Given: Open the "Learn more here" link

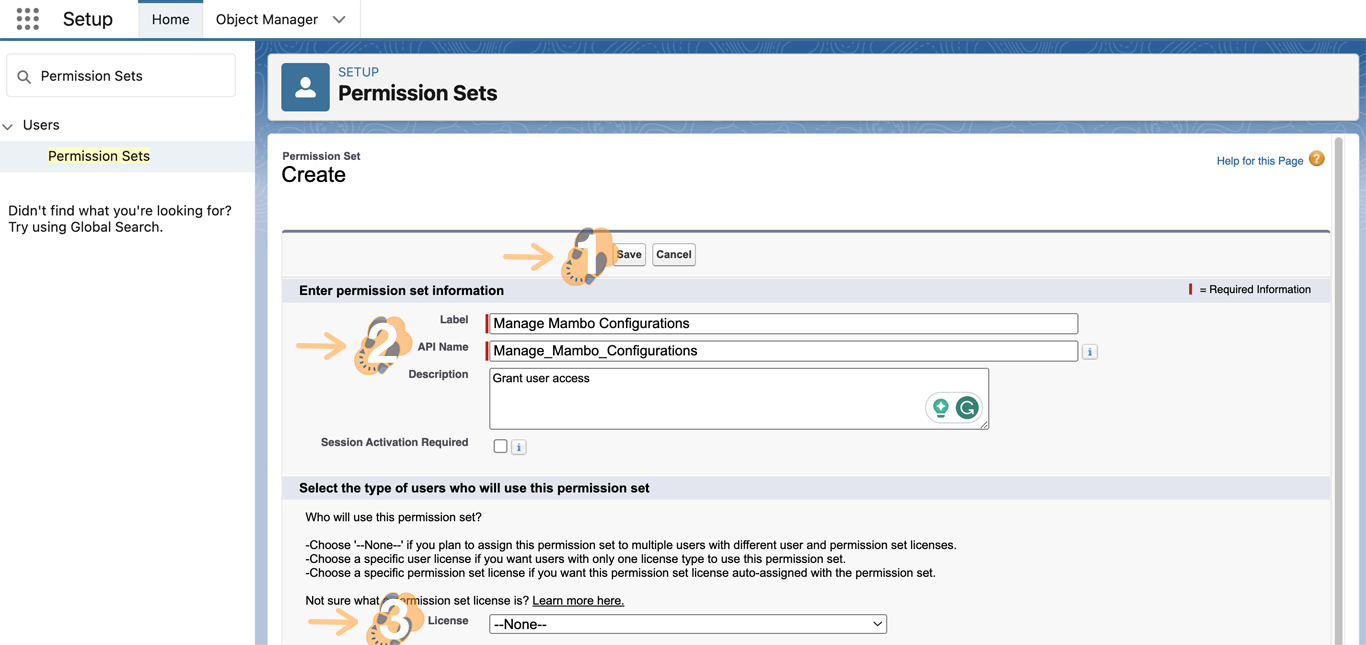Looking at the screenshot, I should click(x=578, y=600).
